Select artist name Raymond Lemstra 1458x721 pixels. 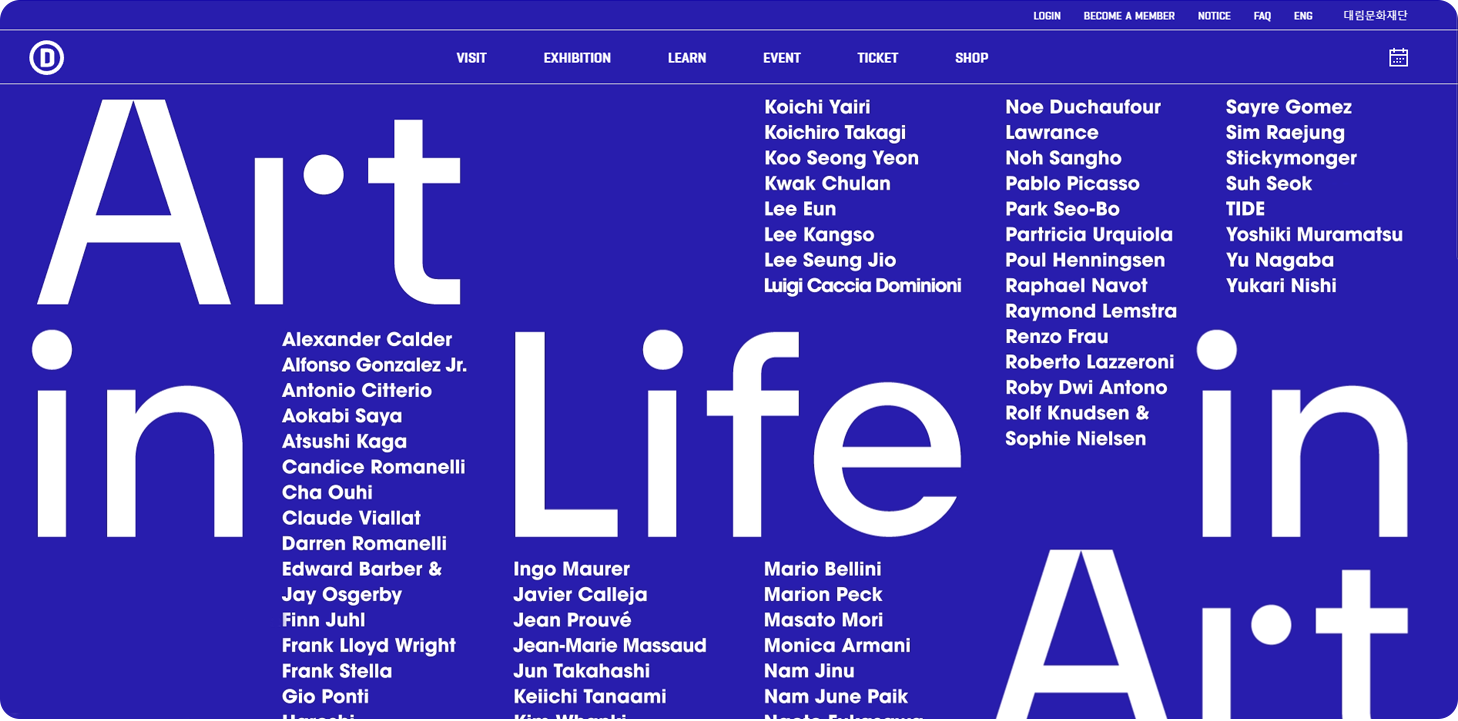click(x=1091, y=311)
